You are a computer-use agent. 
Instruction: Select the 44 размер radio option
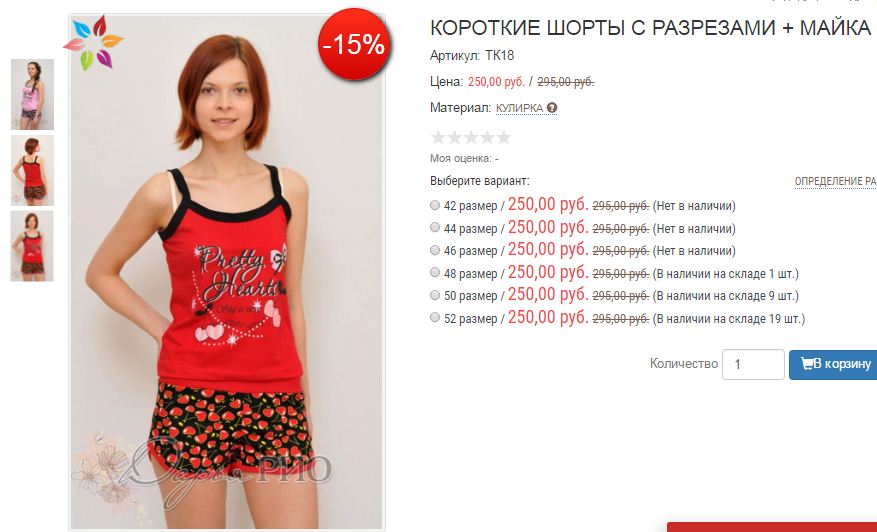point(435,227)
